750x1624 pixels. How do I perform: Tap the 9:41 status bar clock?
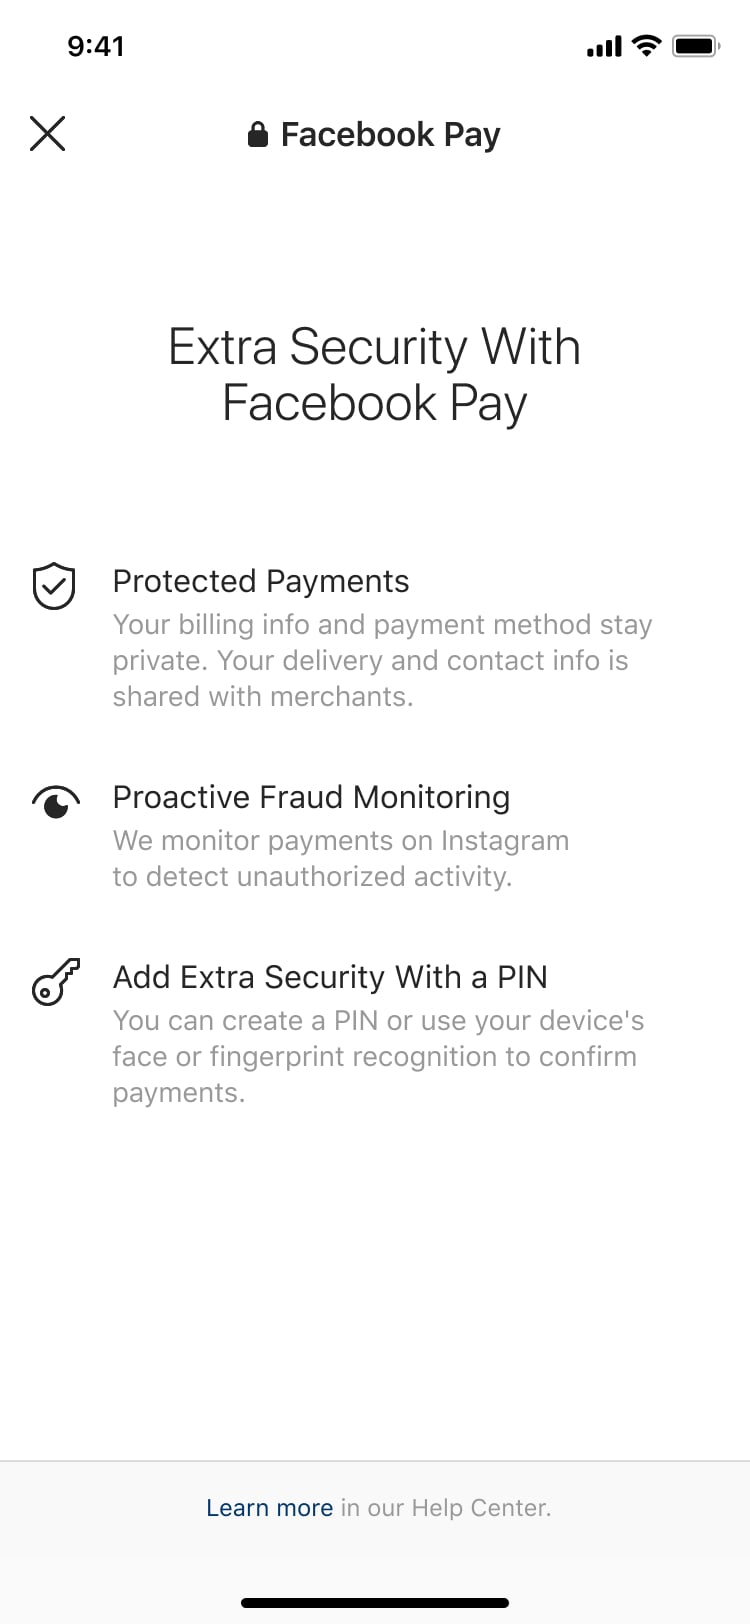(96, 46)
